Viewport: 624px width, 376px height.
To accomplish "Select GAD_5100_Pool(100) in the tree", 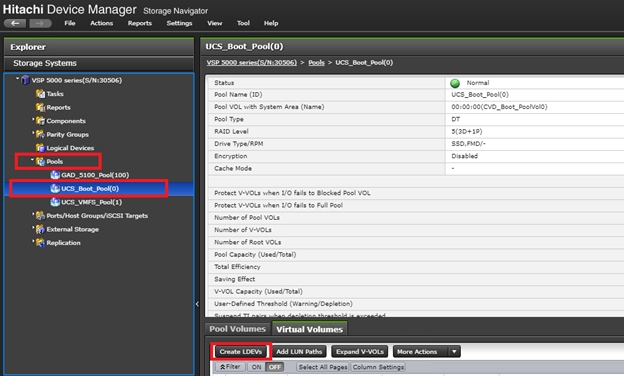I will tap(95, 175).
